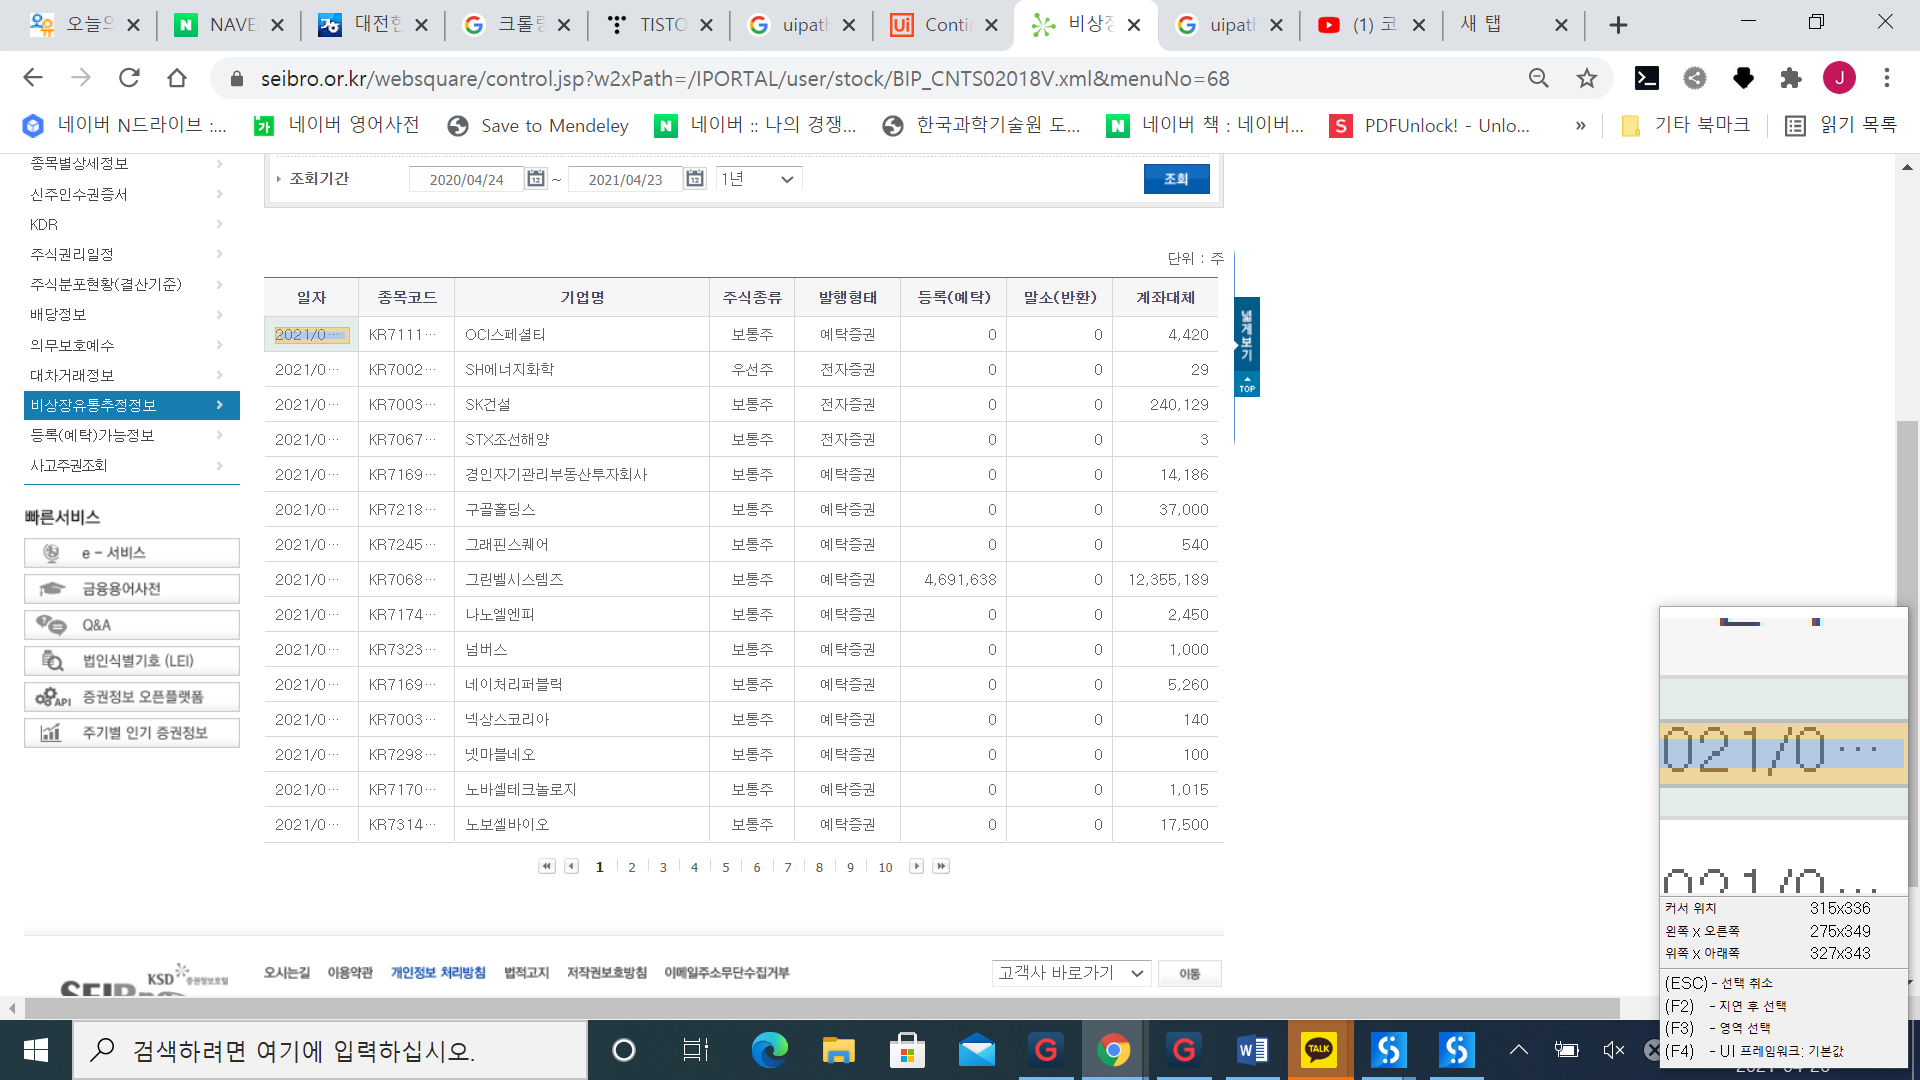Open KakaoTalk from the taskbar
This screenshot has width=1920, height=1080.
[x=1319, y=1050]
